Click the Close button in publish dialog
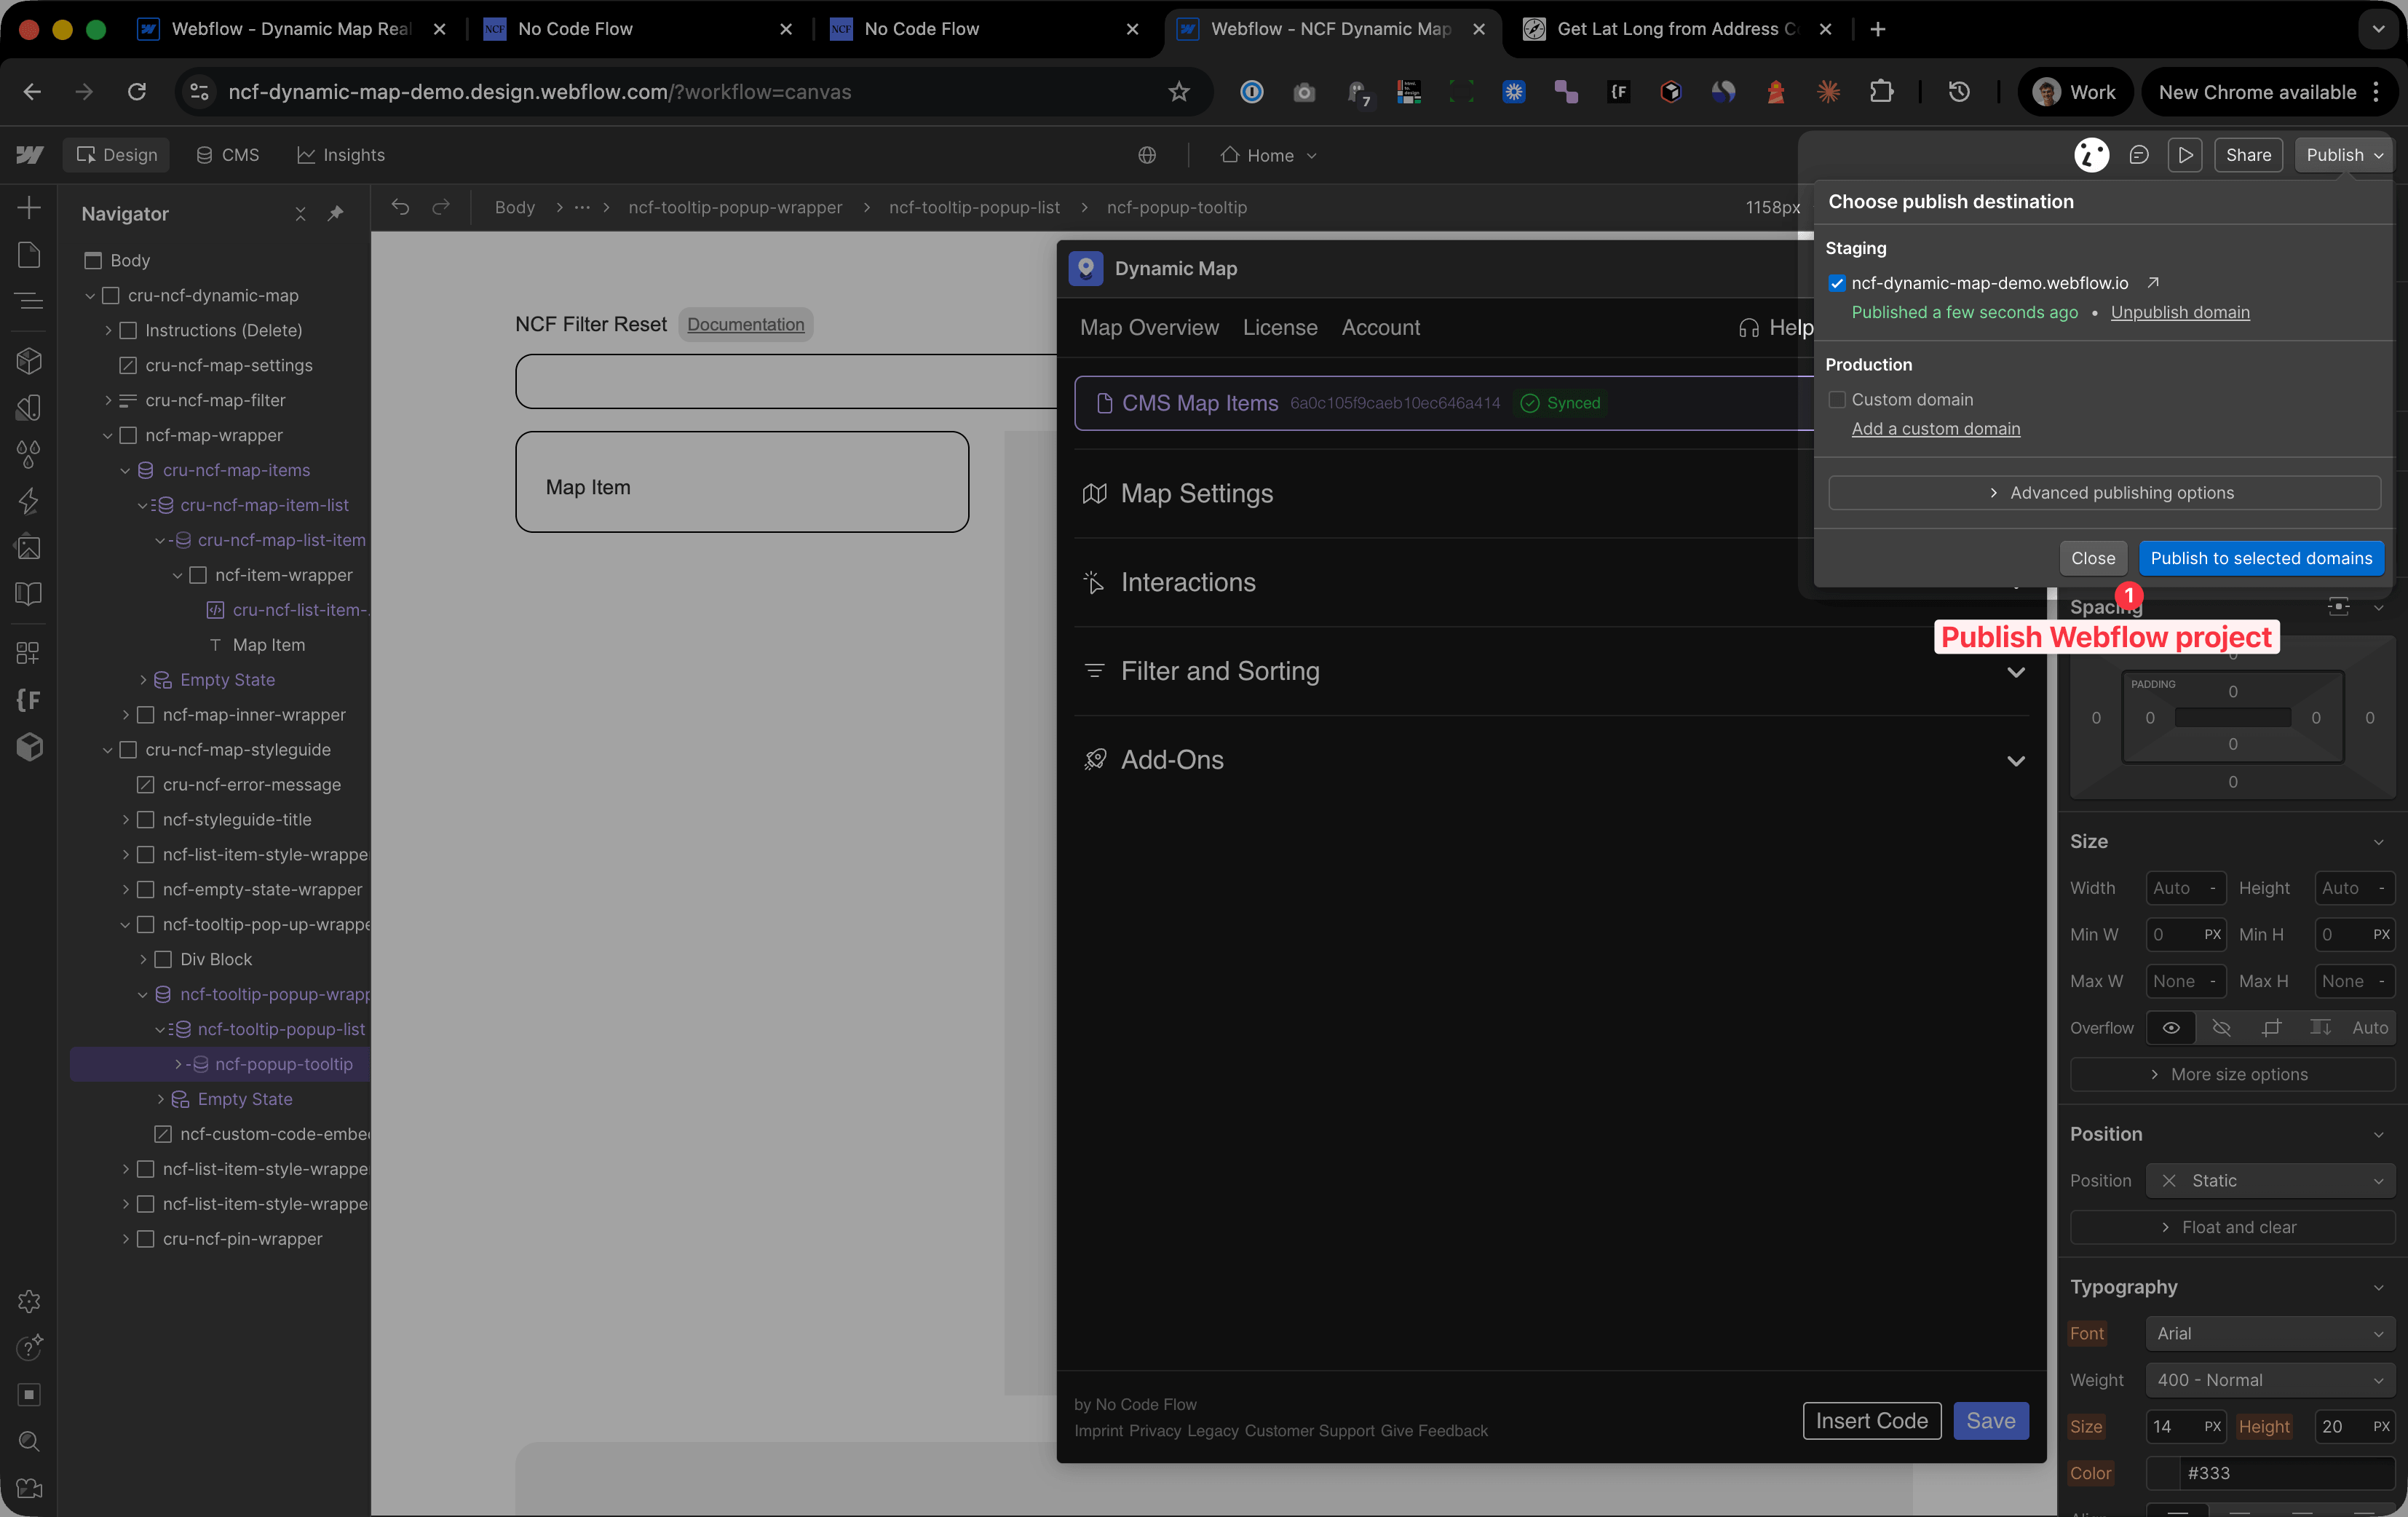2408x1517 pixels. (x=2093, y=558)
